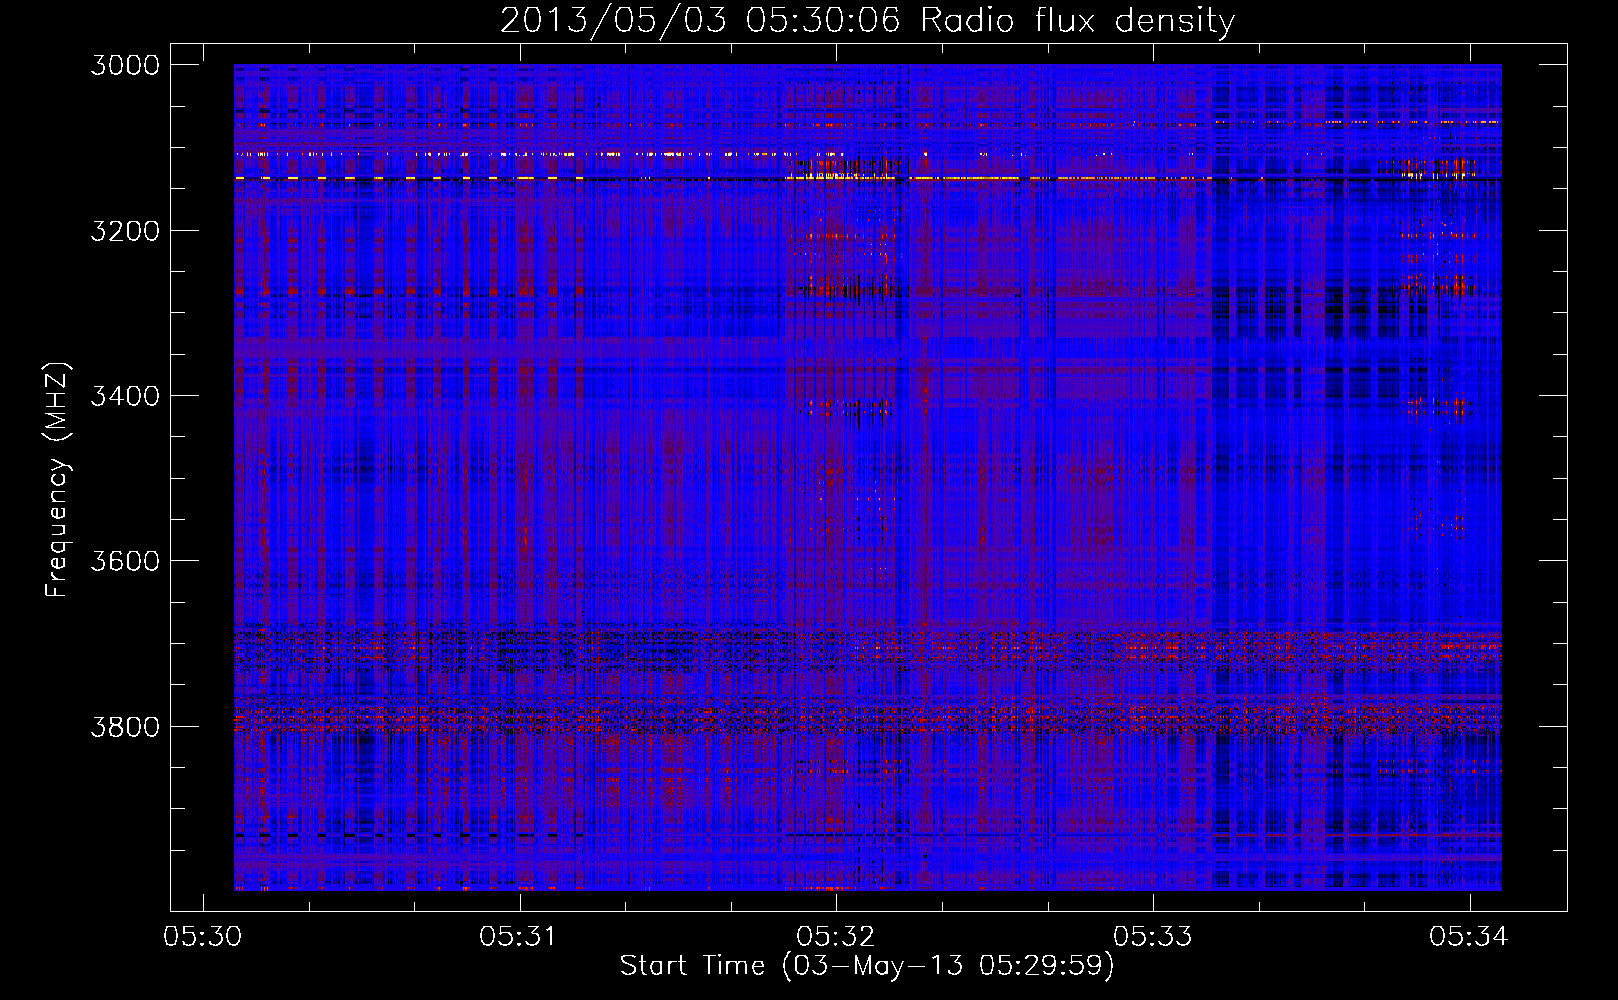Click the plot title "2013/05/03 05:30:06 Radio flux density"
Image resolution: width=1618 pixels, height=1000 pixels.
(x=867, y=21)
